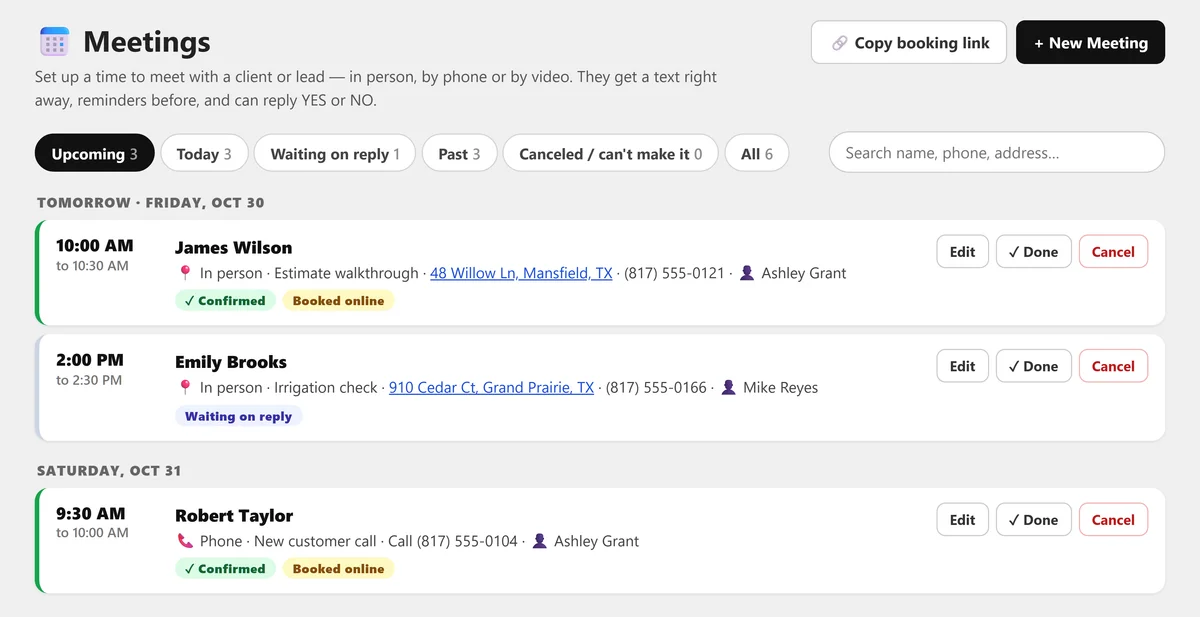Click the Call (817) 555-0104 text
The image size is (1200, 617).
(x=453, y=541)
